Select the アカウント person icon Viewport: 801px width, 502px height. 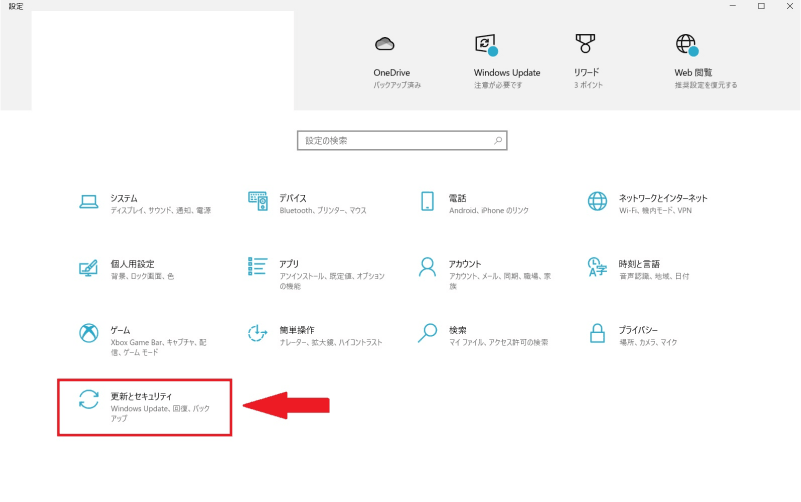coord(427,267)
